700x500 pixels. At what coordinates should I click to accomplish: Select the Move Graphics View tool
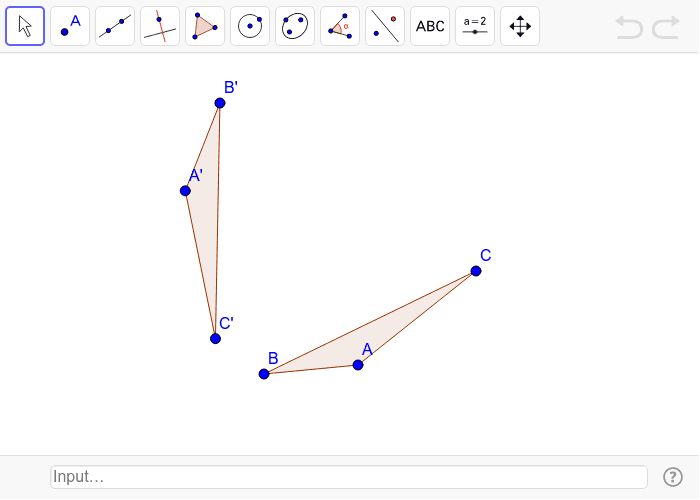pos(520,26)
